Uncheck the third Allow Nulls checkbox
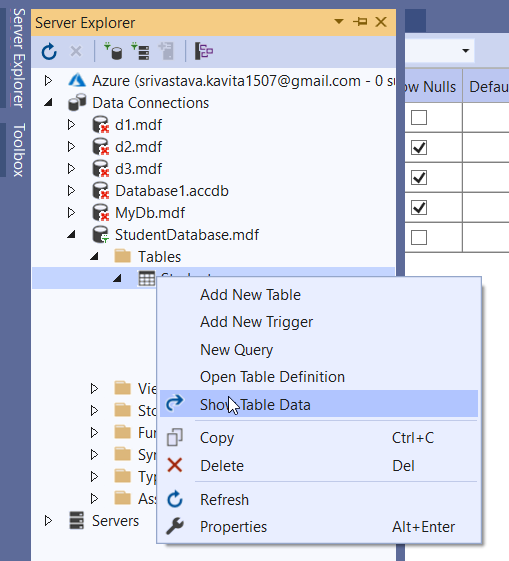Screen dimensions: 509x561 click(419, 177)
